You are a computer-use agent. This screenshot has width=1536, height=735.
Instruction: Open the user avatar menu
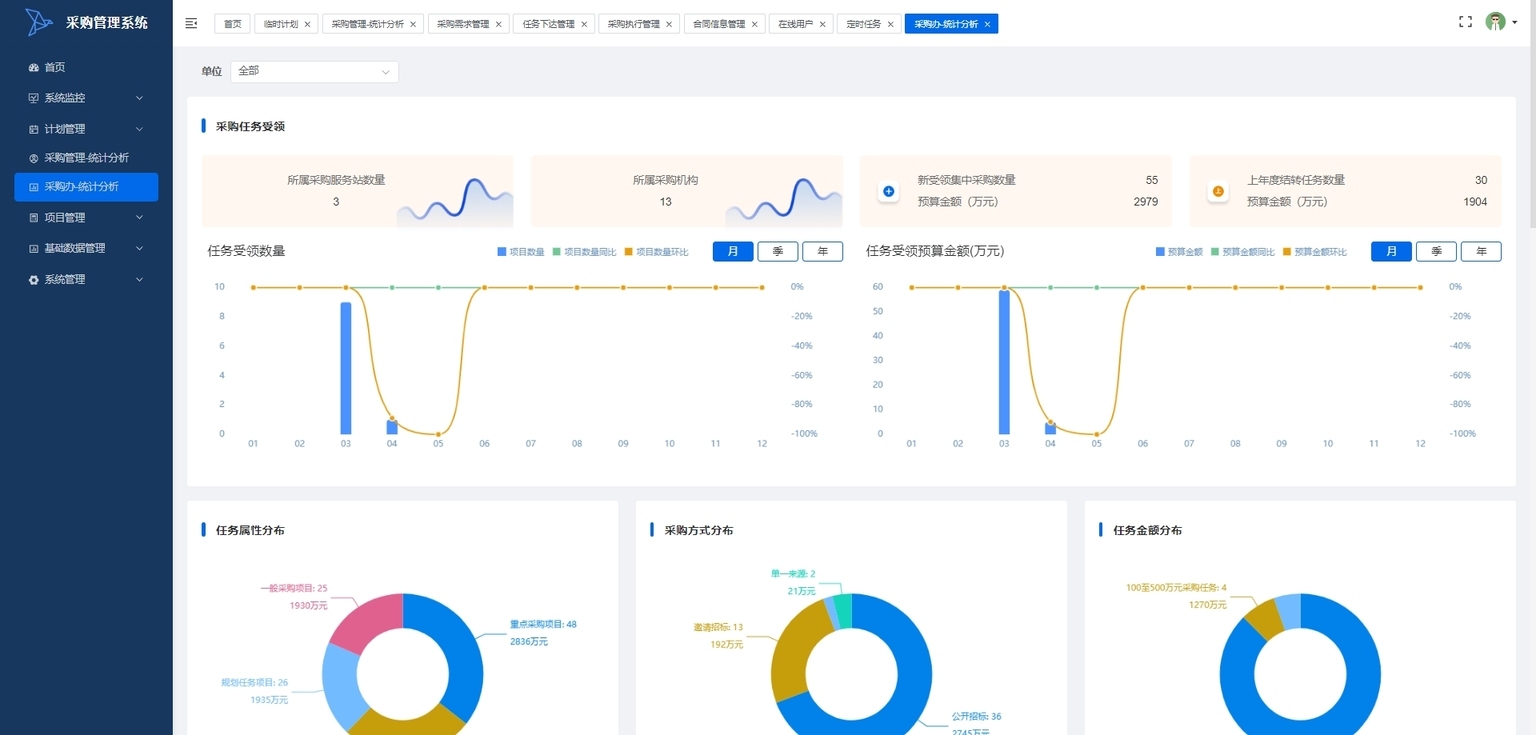click(1496, 22)
